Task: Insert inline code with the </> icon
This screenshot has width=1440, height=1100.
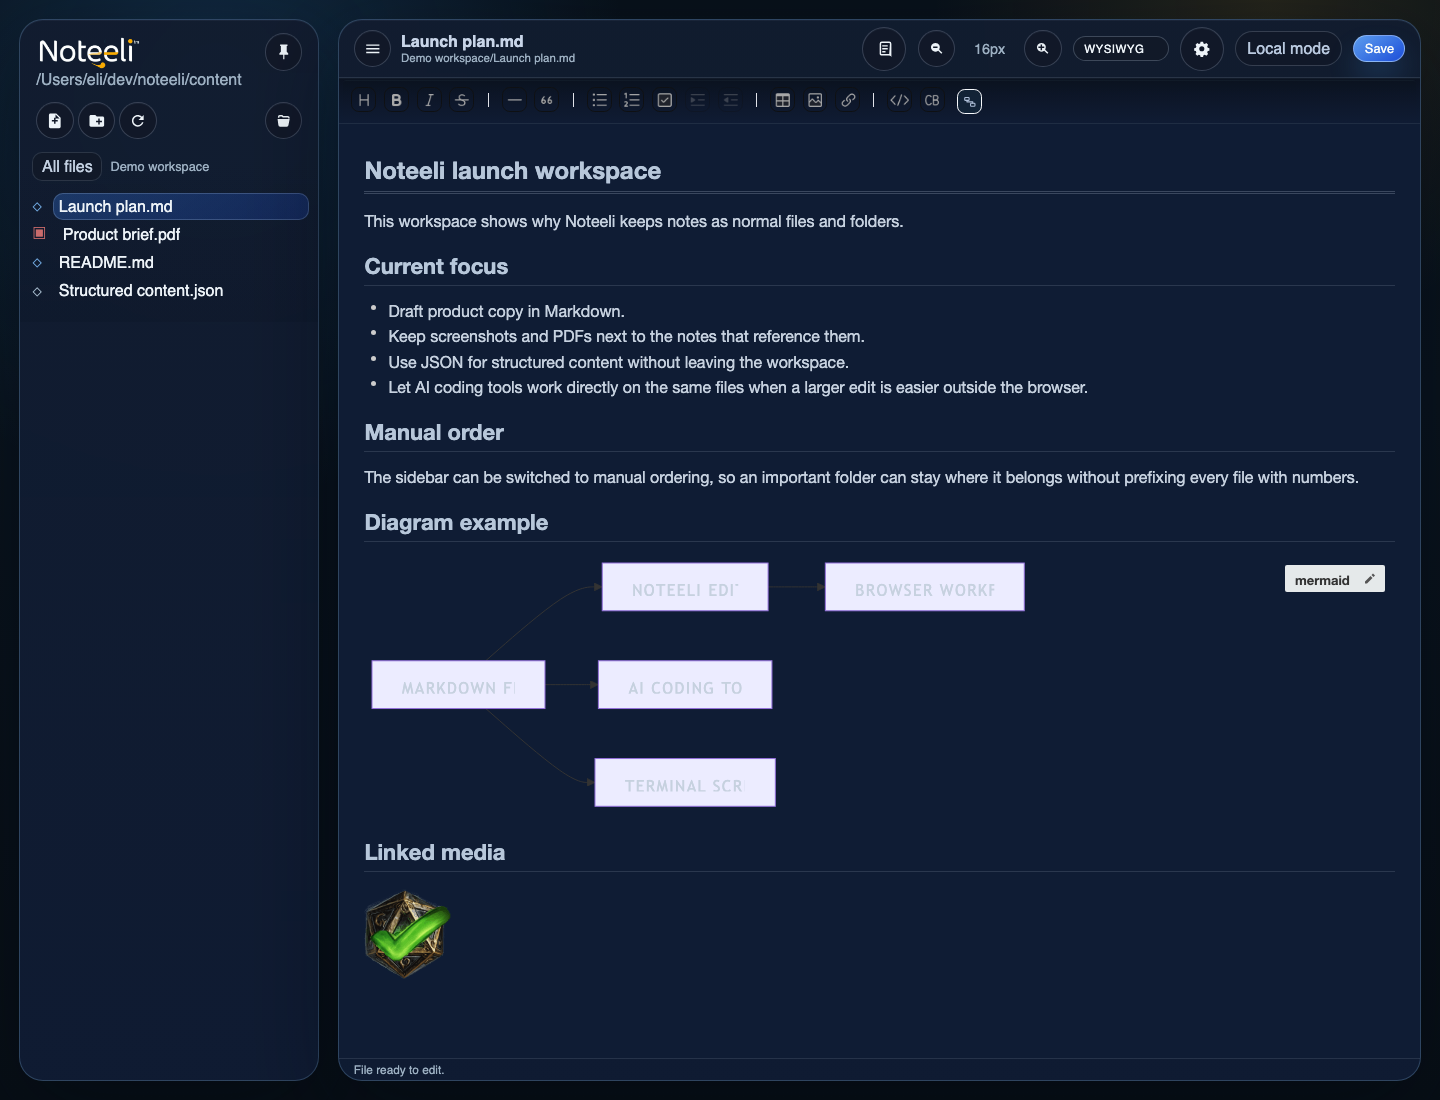Action: click(899, 100)
